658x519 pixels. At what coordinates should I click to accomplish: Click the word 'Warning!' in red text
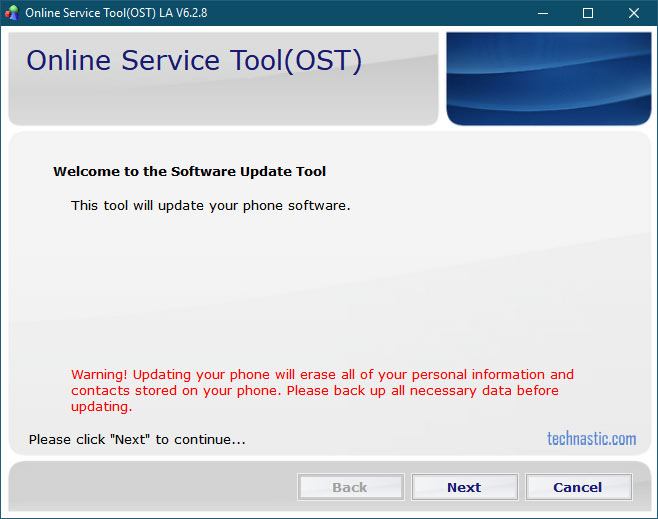tap(99, 375)
